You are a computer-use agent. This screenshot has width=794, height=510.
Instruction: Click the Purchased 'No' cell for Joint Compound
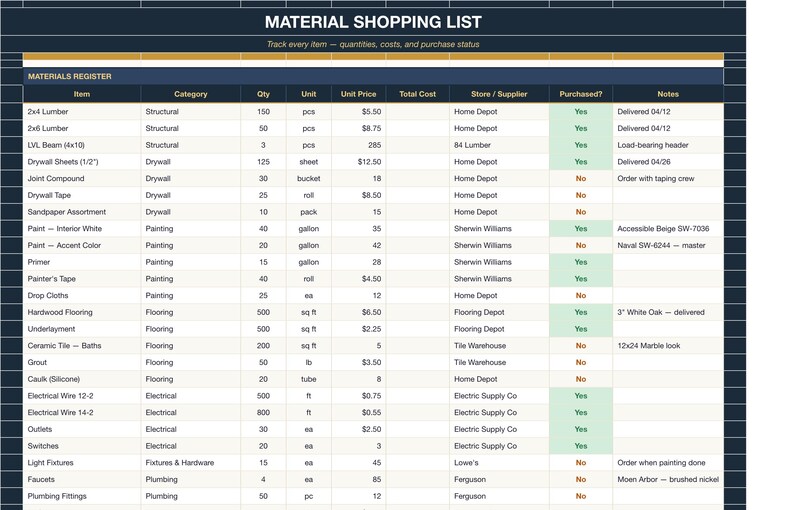pos(581,178)
